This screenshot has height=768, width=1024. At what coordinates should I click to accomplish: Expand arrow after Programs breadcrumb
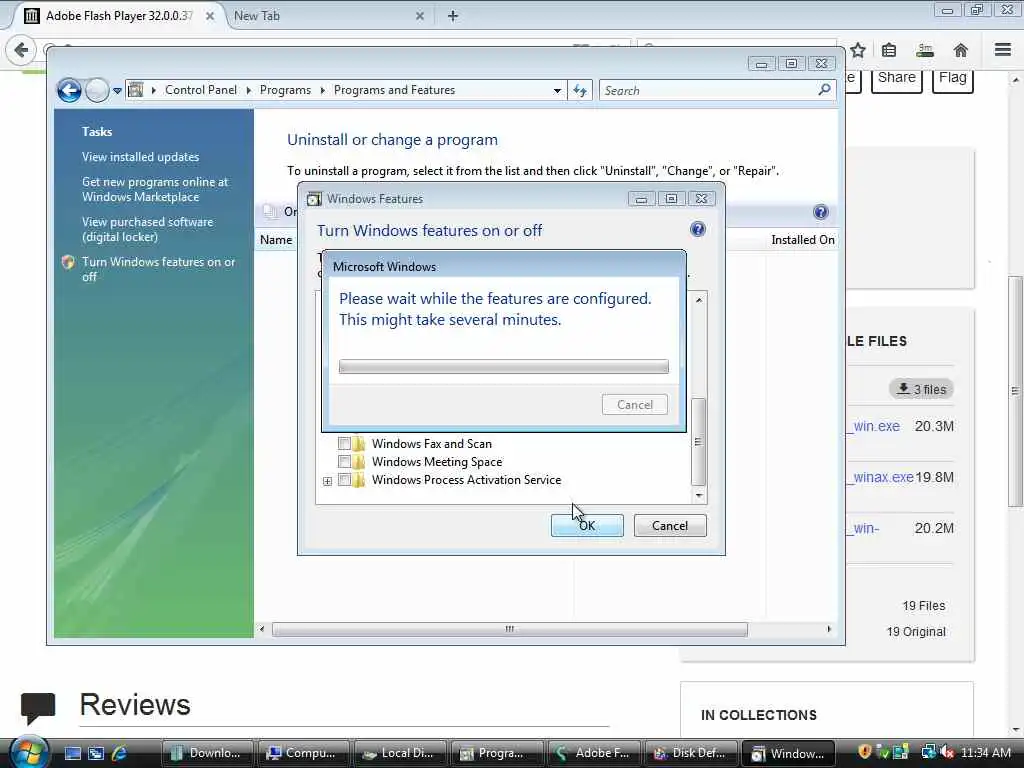point(323,90)
